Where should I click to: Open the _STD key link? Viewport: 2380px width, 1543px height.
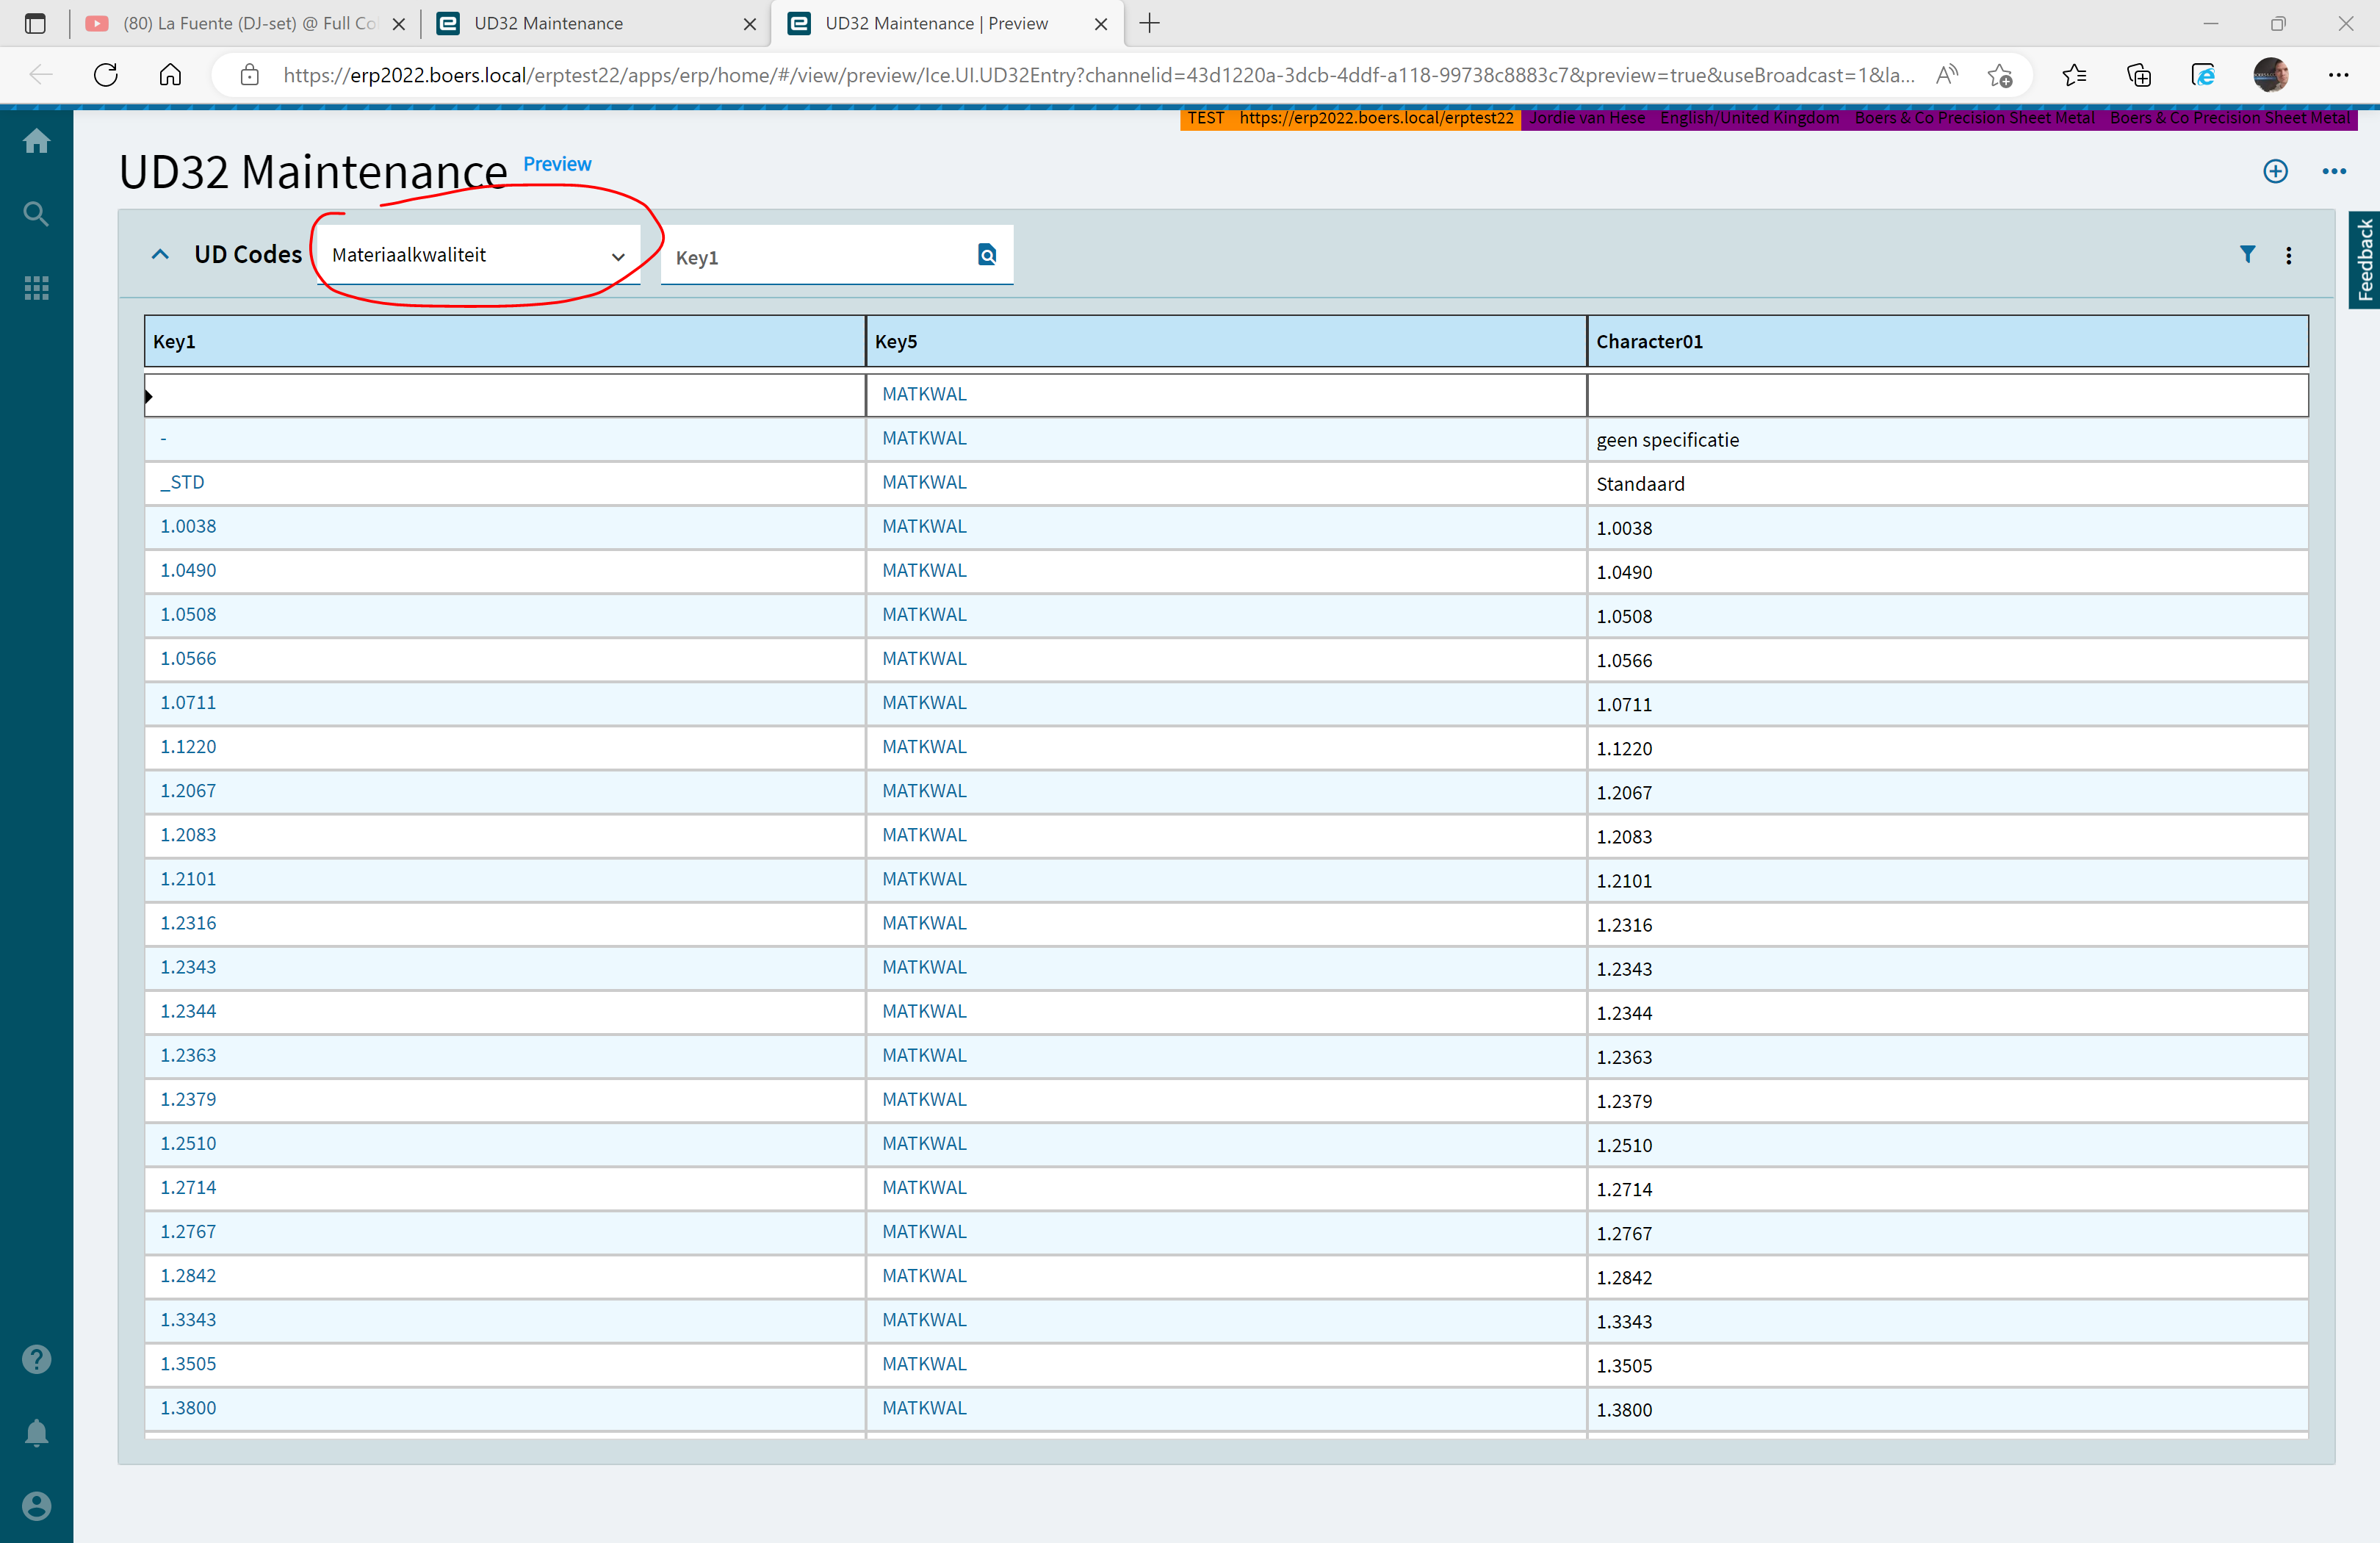[182, 482]
